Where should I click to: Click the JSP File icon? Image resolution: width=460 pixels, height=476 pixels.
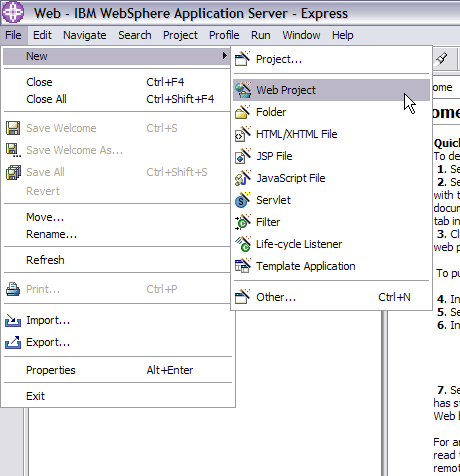pyautogui.click(x=242, y=156)
